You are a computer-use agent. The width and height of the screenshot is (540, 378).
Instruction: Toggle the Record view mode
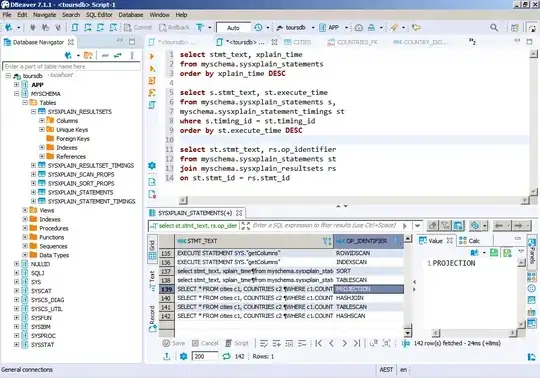point(152,319)
